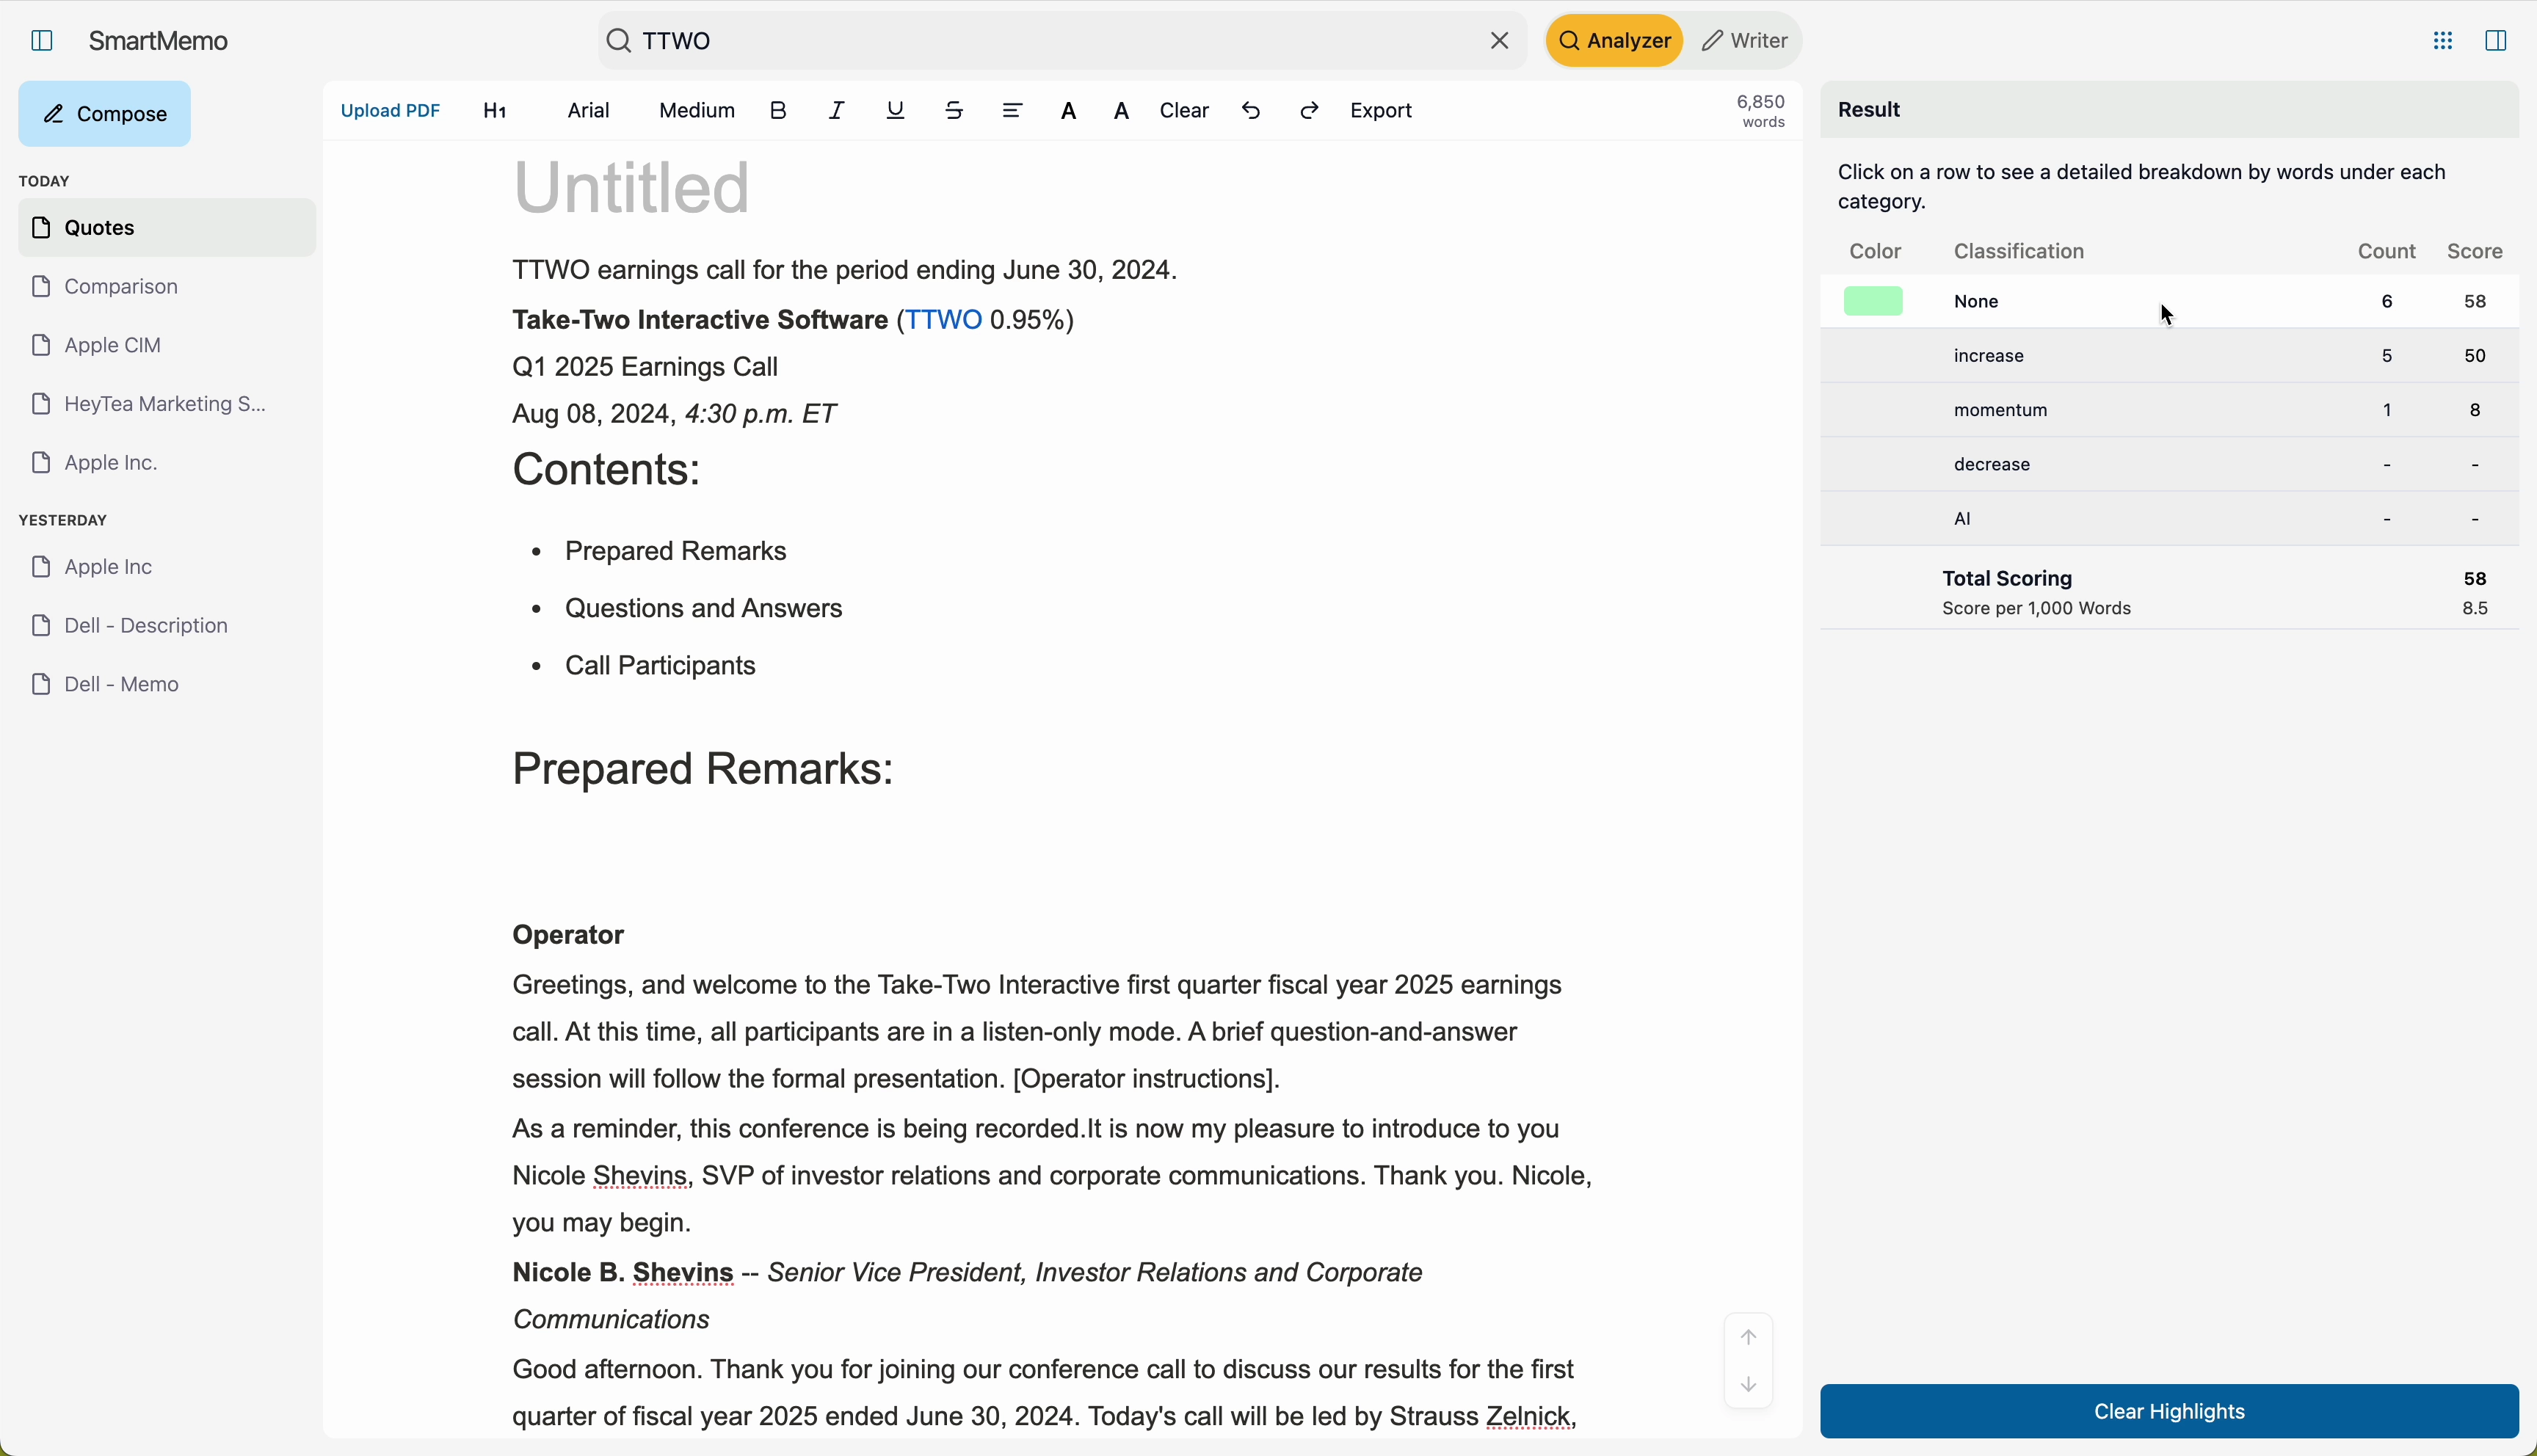This screenshot has height=1456, width=2537.
Task: Open the Dell - Memo document
Action: point(121,685)
